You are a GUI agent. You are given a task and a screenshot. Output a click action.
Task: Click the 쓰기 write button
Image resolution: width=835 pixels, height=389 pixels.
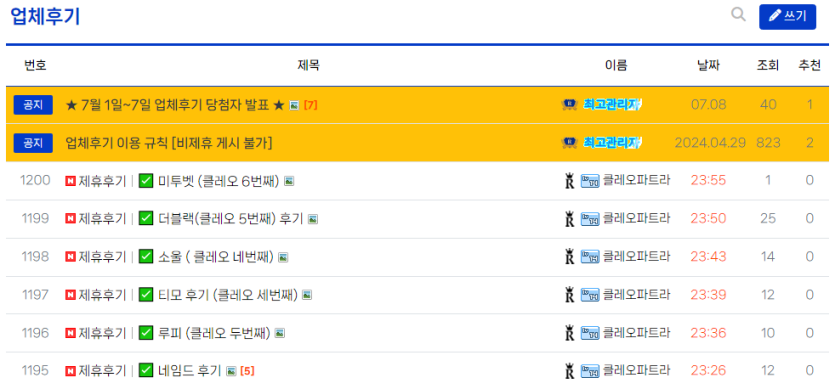(x=787, y=17)
